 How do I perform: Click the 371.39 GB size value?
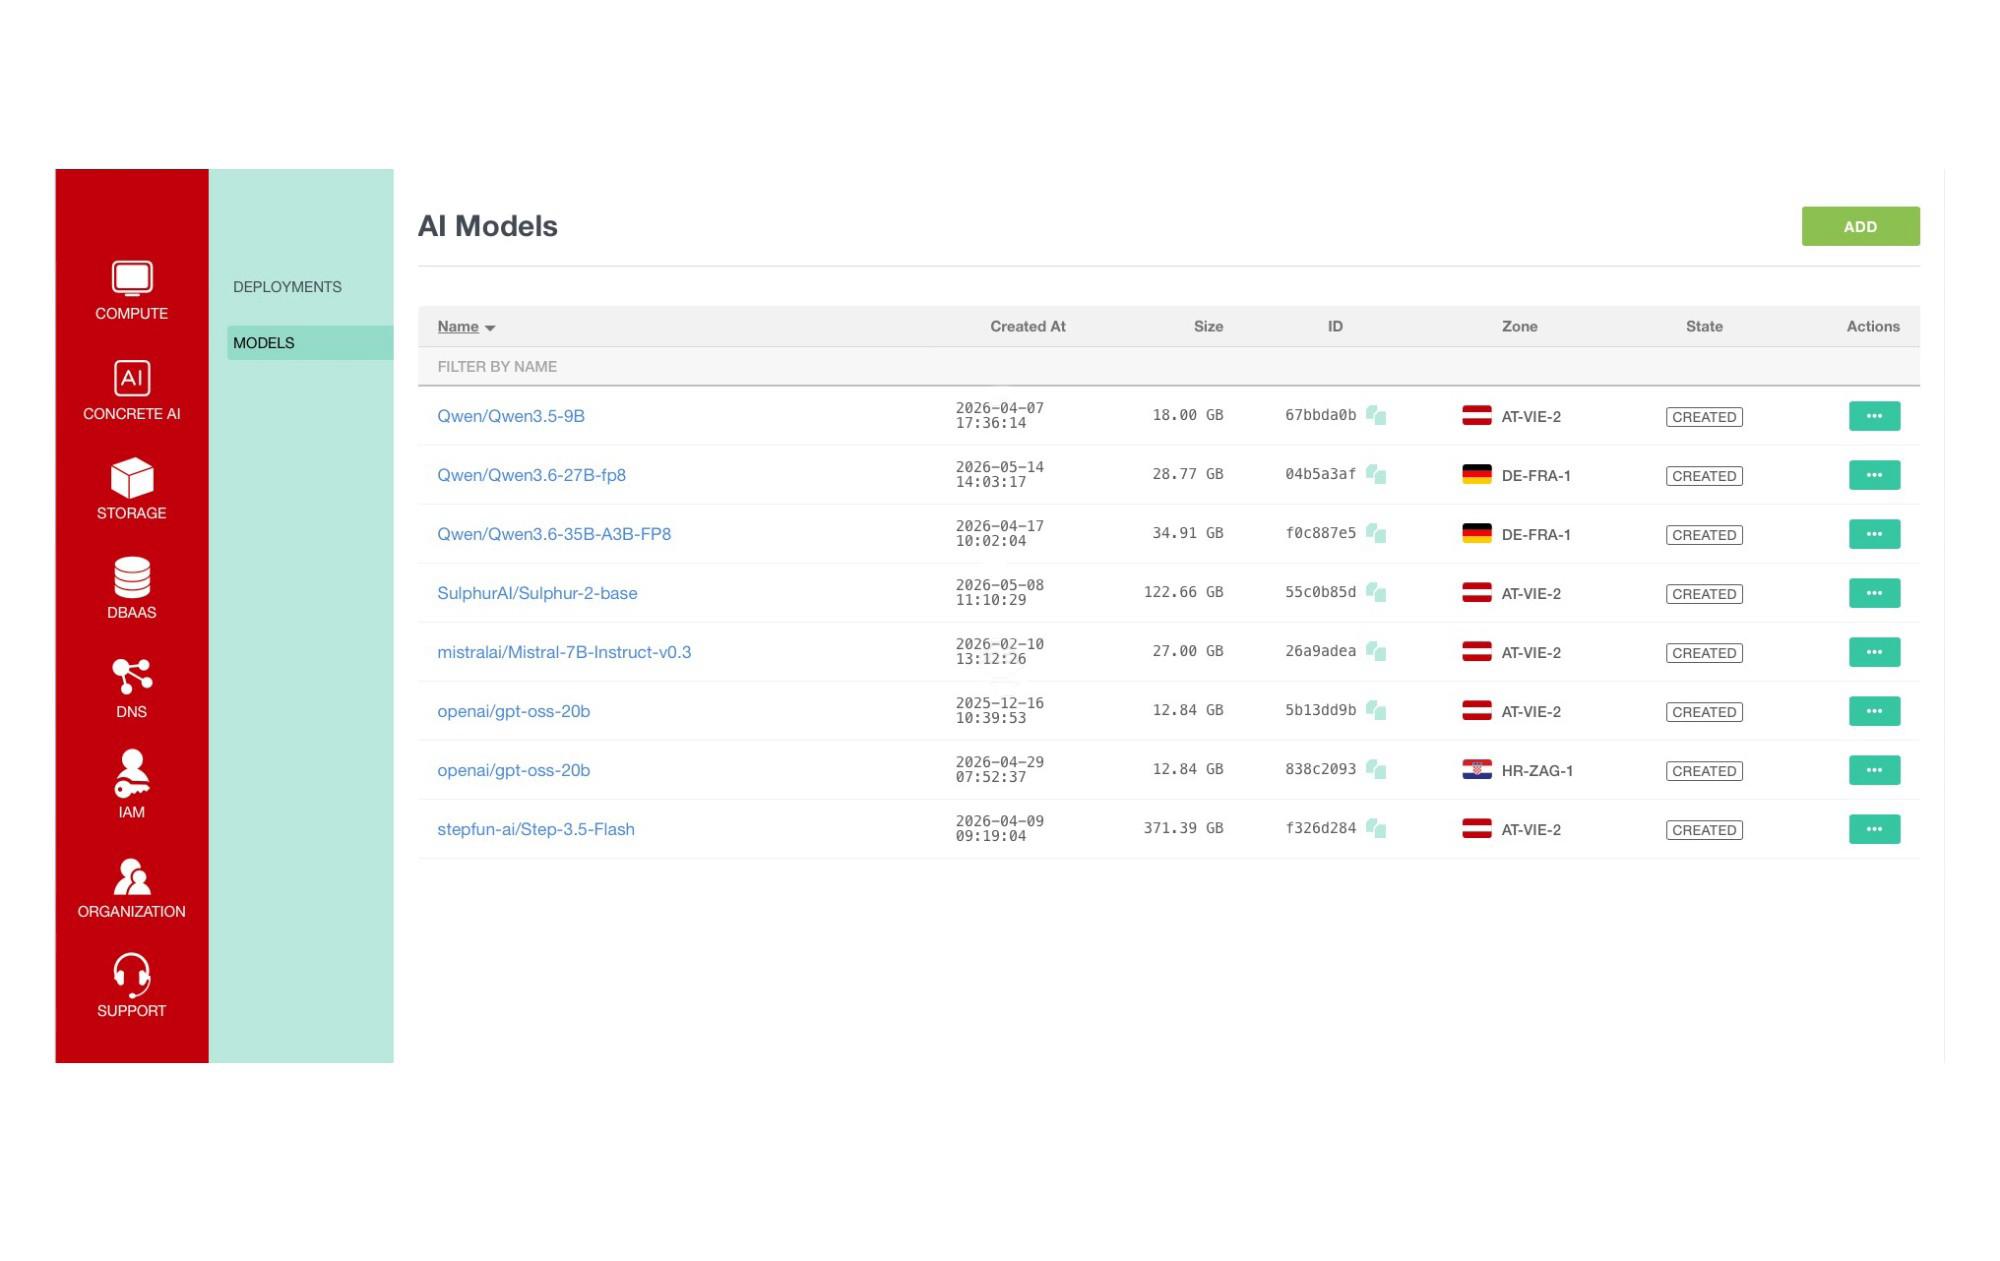(1184, 828)
